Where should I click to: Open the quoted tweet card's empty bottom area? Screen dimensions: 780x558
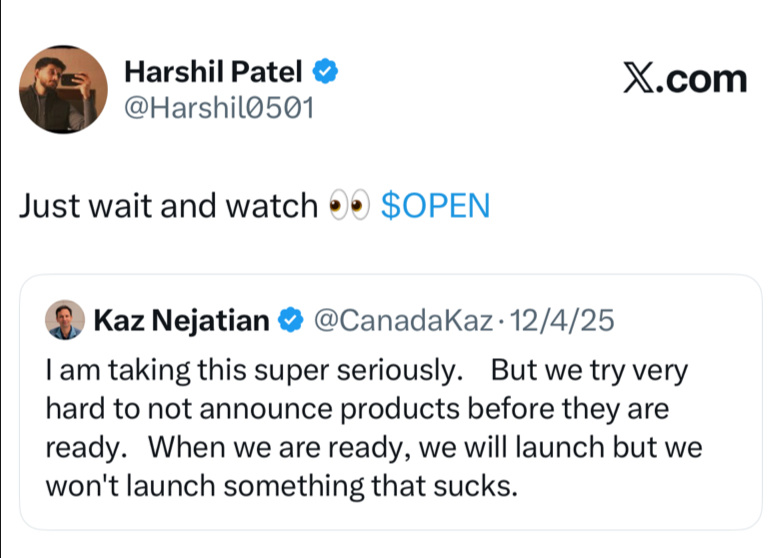point(390,515)
